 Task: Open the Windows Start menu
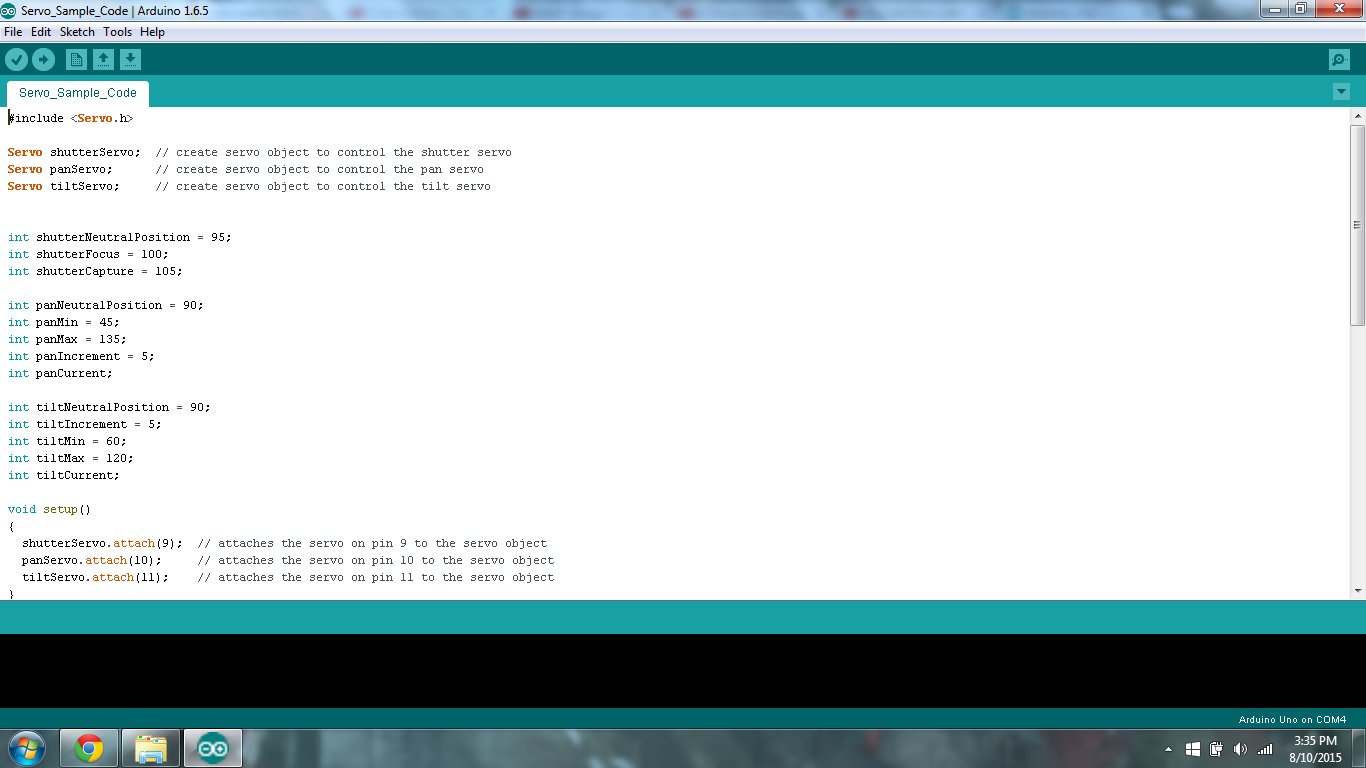click(x=26, y=748)
